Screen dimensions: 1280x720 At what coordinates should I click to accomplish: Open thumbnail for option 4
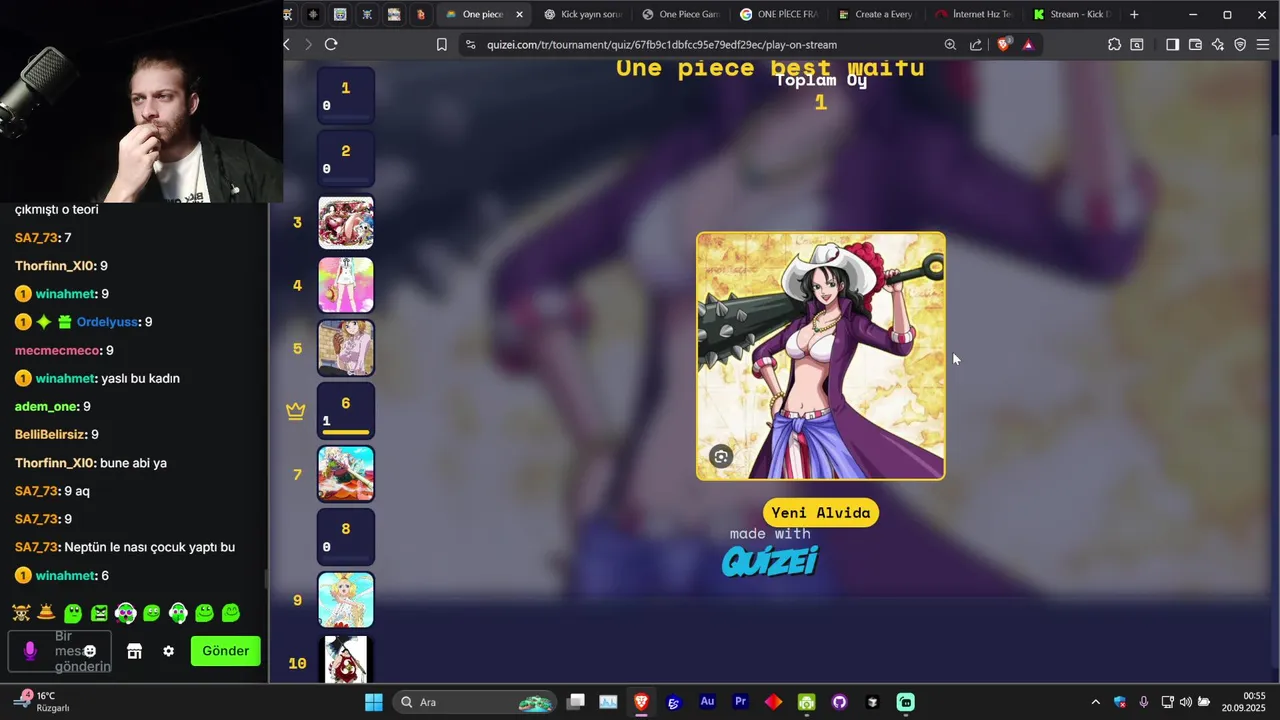tap(346, 285)
